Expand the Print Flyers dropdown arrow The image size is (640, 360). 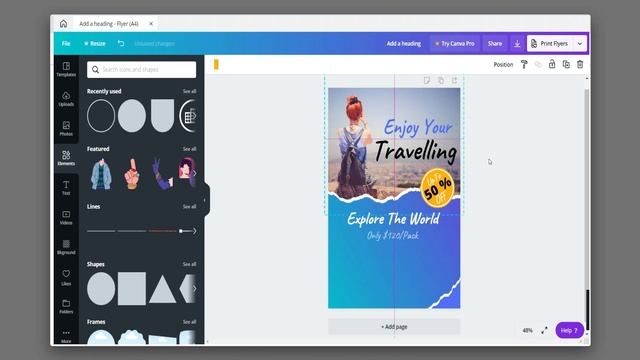[580, 44]
